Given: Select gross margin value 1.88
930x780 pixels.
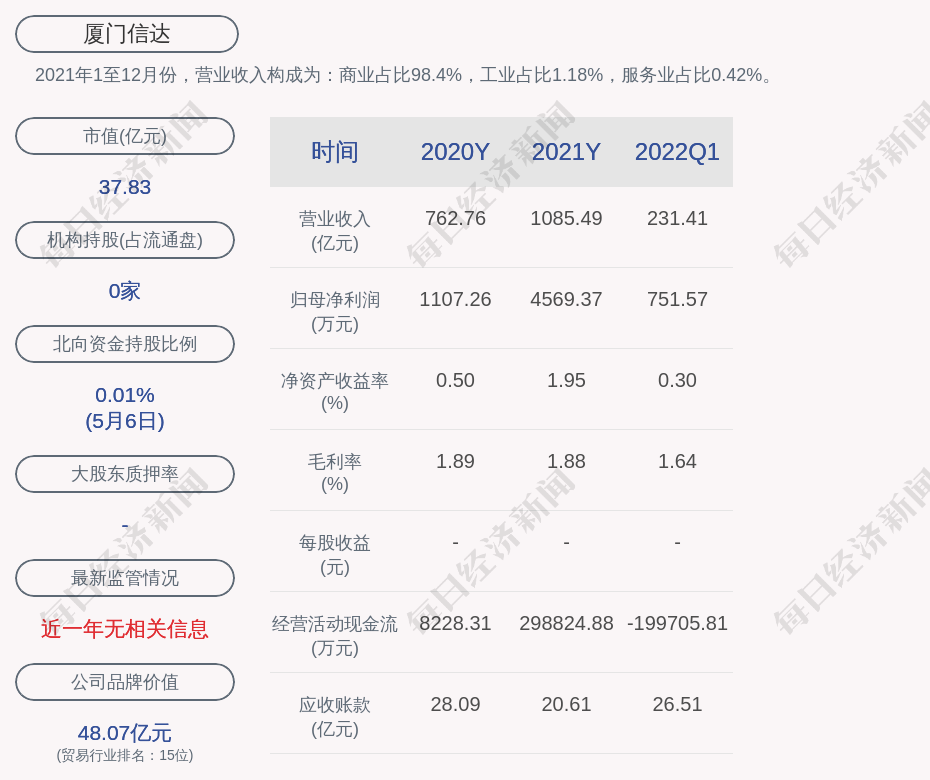Looking at the screenshot, I should point(566,461).
